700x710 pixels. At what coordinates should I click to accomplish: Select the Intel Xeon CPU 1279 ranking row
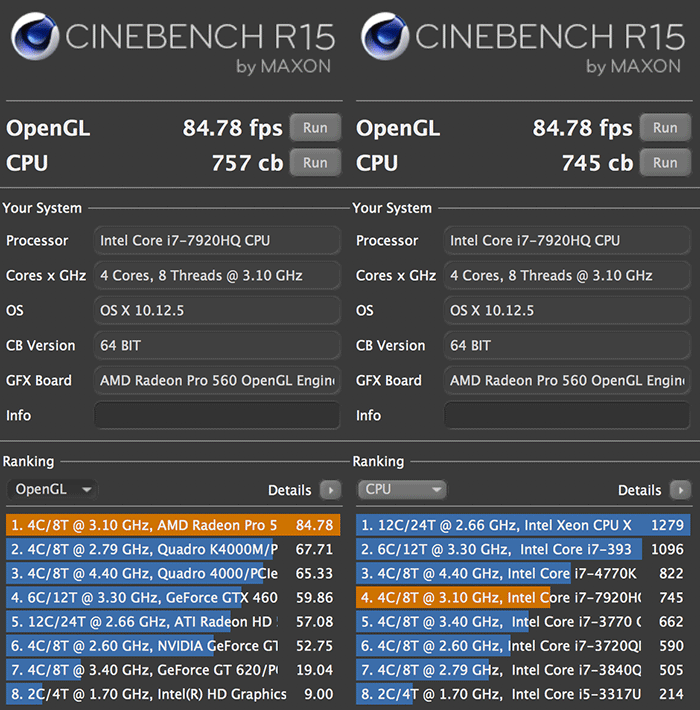523,525
